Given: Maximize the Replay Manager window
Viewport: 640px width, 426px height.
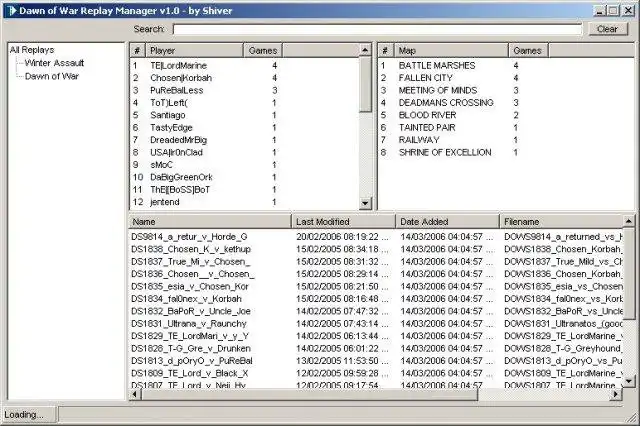Looking at the screenshot, I should [x=613, y=11].
